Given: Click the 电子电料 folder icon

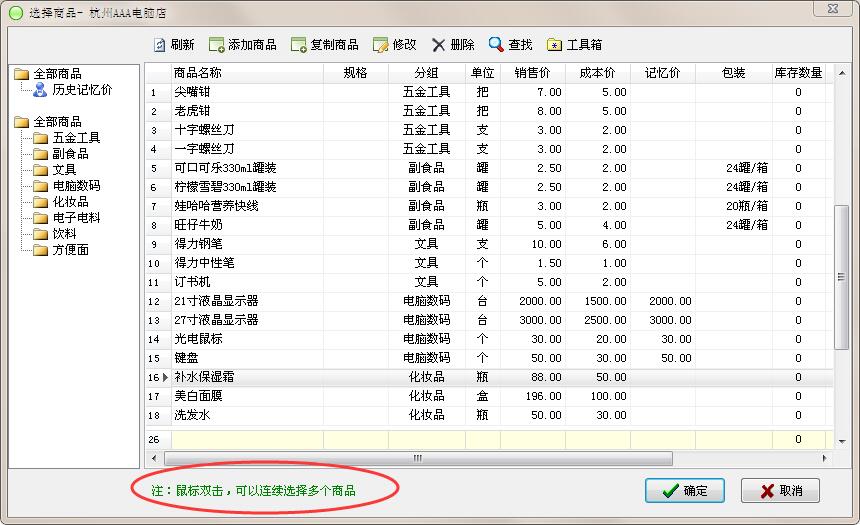Looking at the screenshot, I should [x=41, y=218].
